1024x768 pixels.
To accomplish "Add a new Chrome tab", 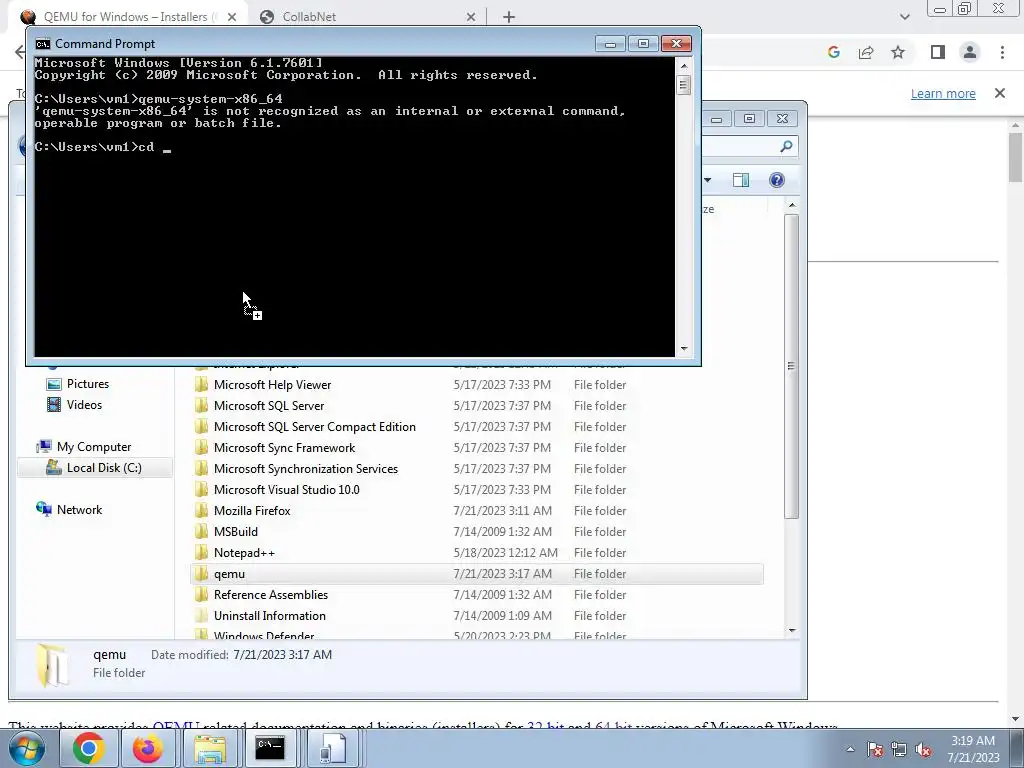I will point(509,17).
